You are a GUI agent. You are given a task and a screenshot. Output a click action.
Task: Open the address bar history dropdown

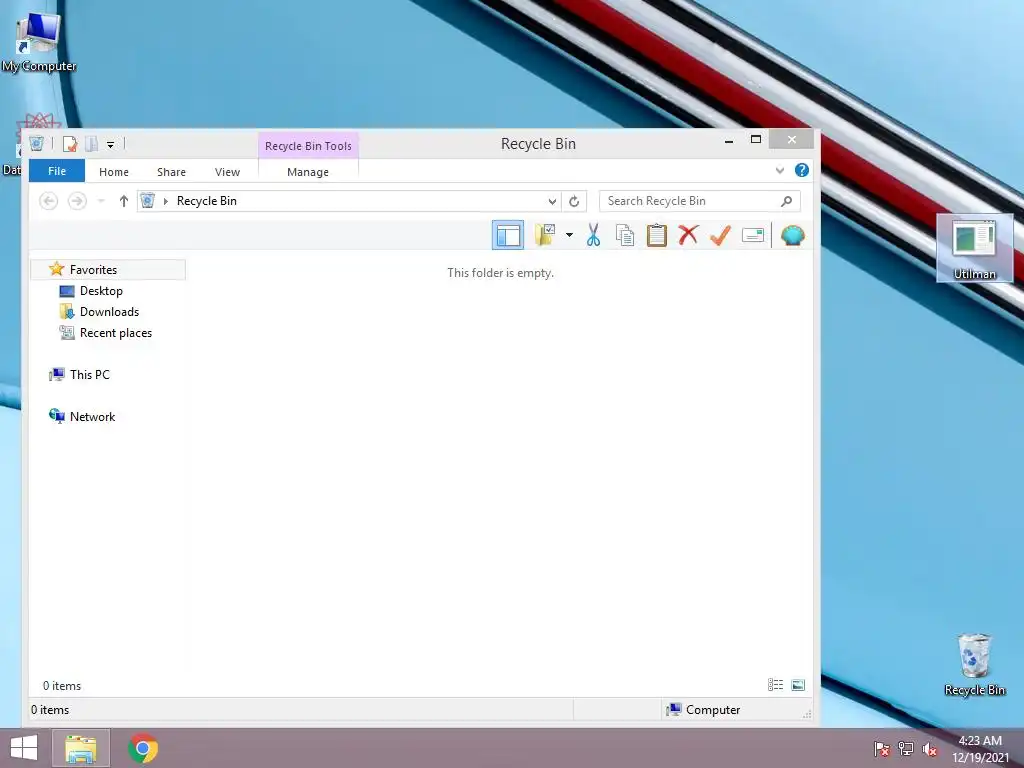click(x=552, y=201)
